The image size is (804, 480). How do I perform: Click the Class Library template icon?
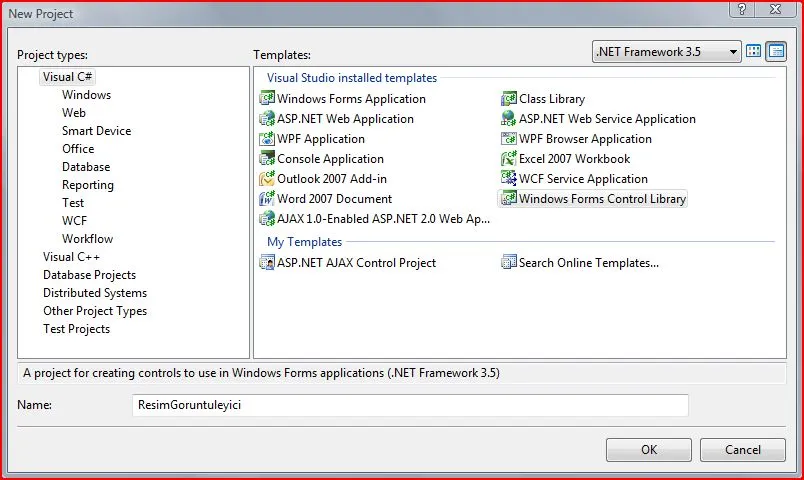[x=509, y=98]
